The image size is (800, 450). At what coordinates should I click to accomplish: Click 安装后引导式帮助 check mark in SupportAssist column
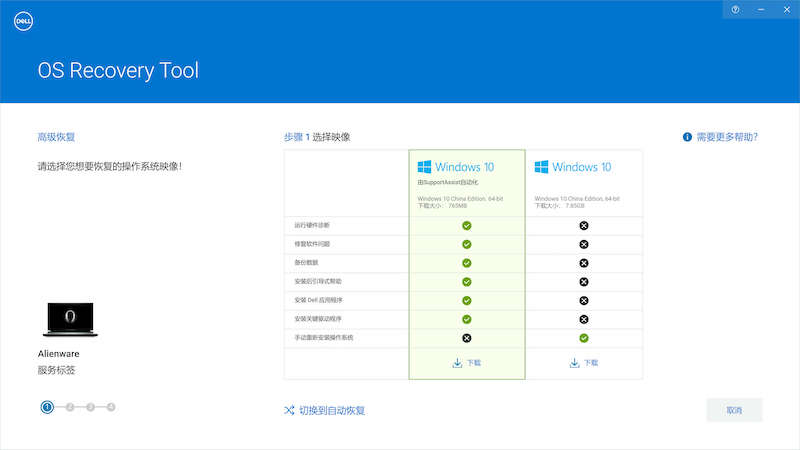pos(467,282)
